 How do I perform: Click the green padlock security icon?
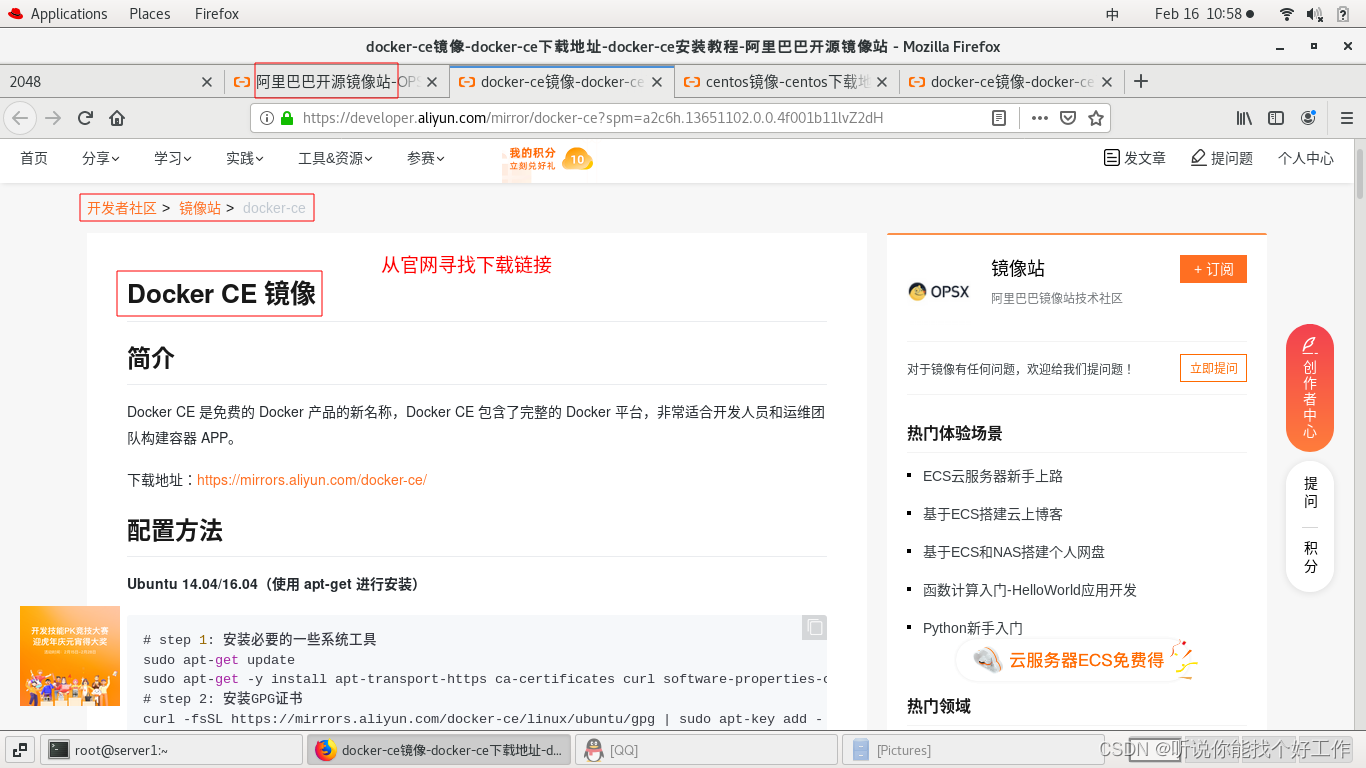(287, 118)
